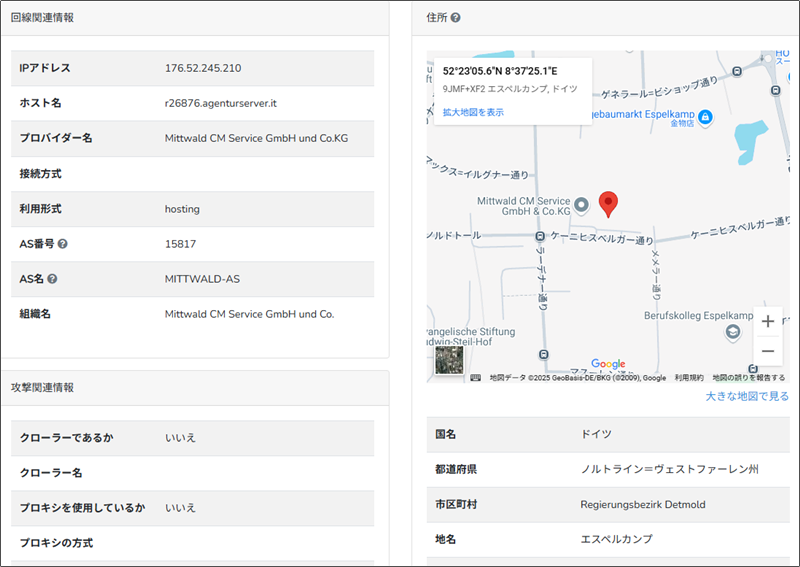Open 大きな地図で見る link
800x567 pixels.
point(747,396)
